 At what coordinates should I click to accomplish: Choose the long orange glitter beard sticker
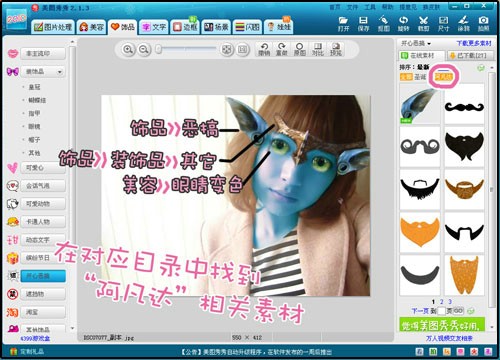(464, 275)
